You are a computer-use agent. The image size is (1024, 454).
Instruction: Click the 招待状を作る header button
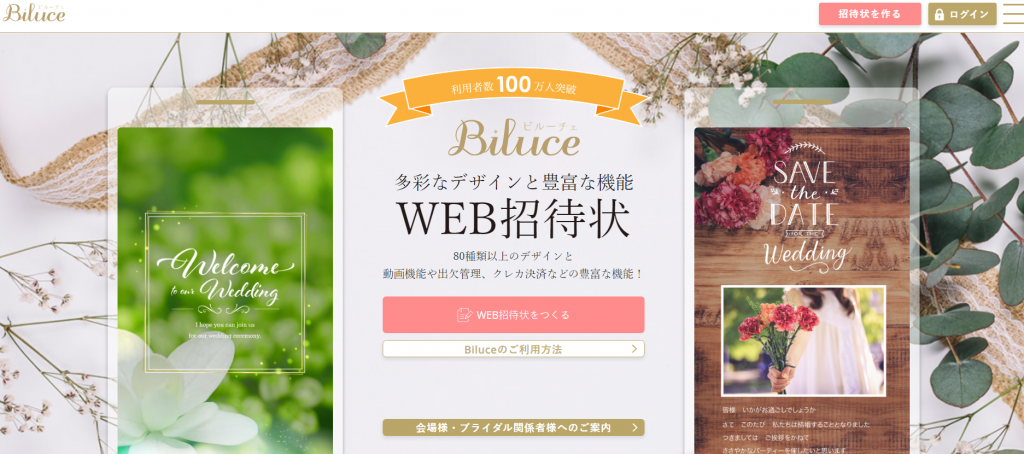click(x=870, y=14)
